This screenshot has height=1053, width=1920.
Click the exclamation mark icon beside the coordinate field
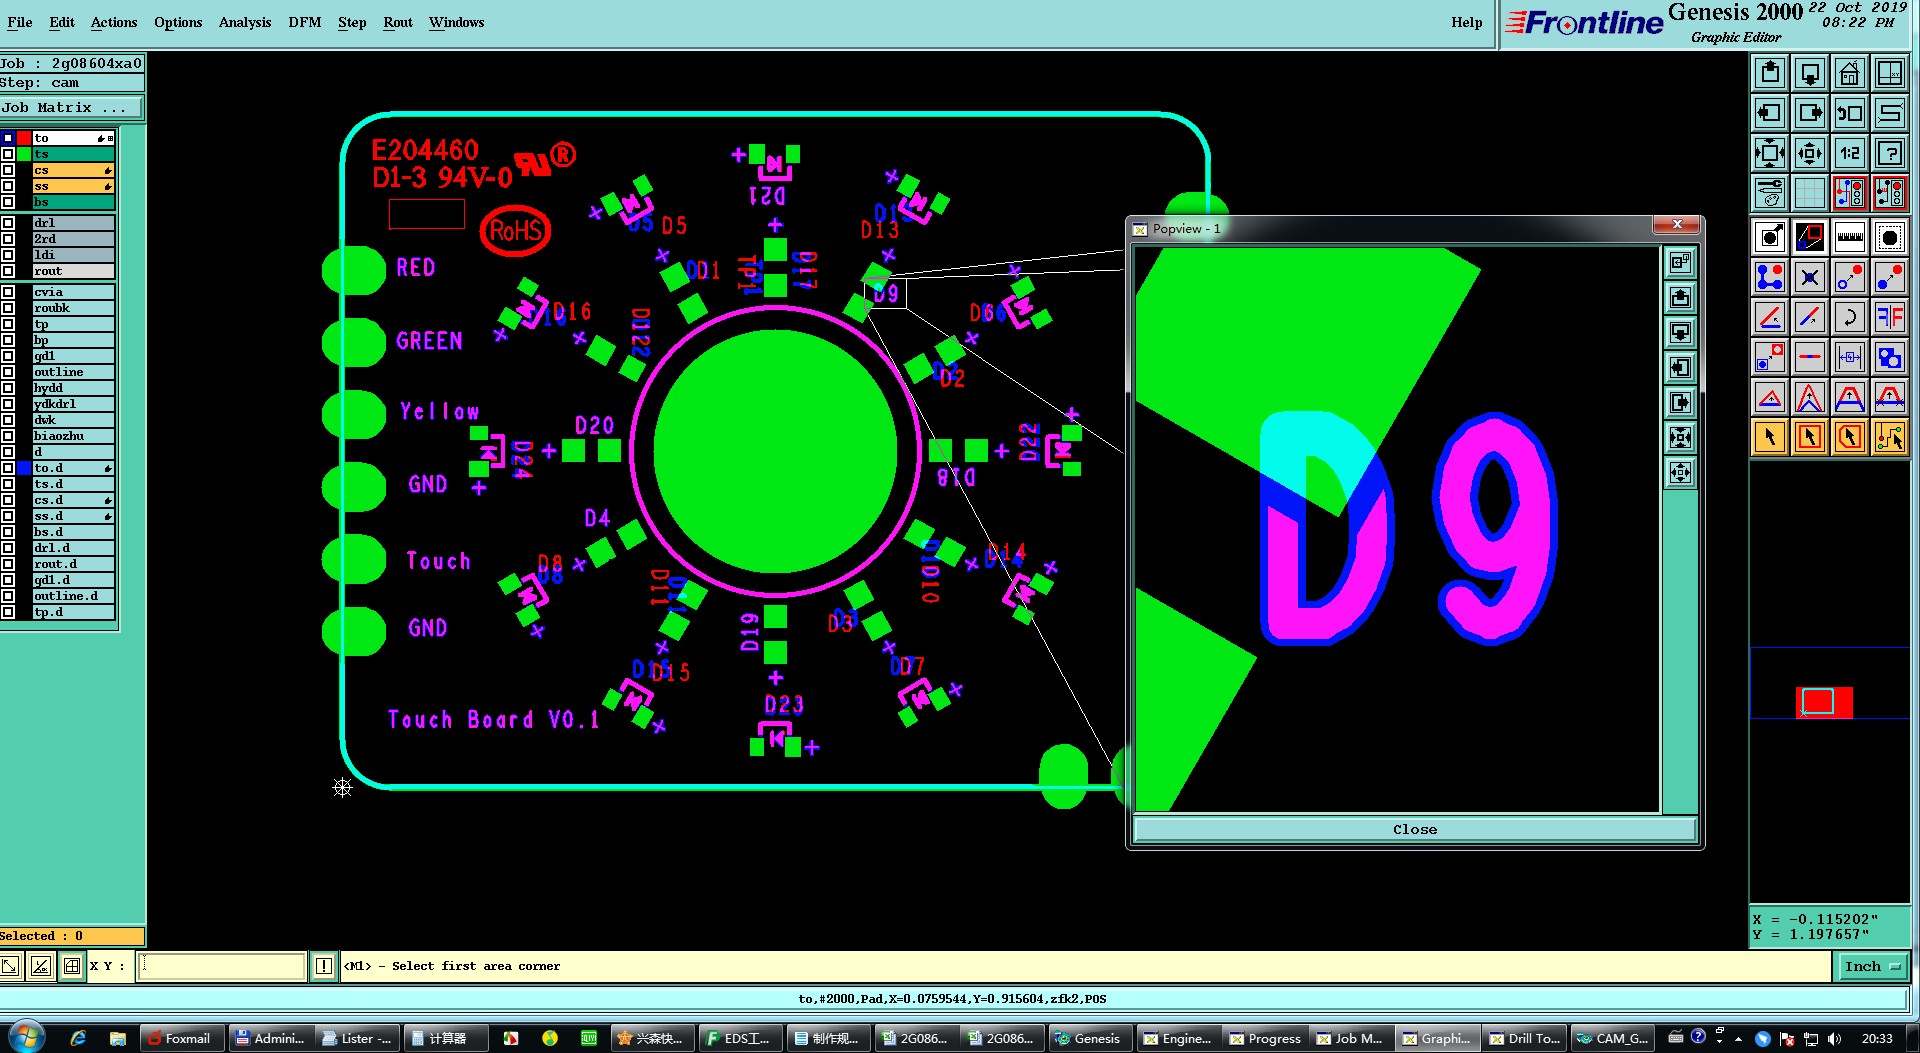click(x=323, y=966)
